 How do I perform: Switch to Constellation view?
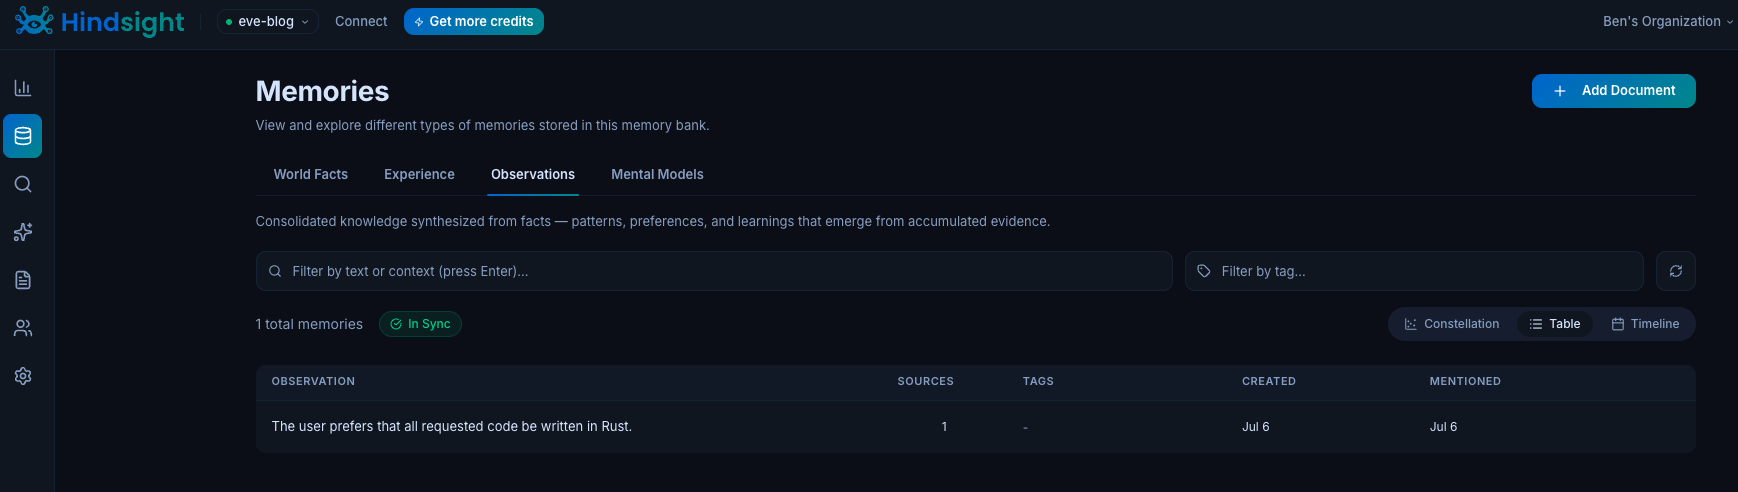tap(1452, 324)
